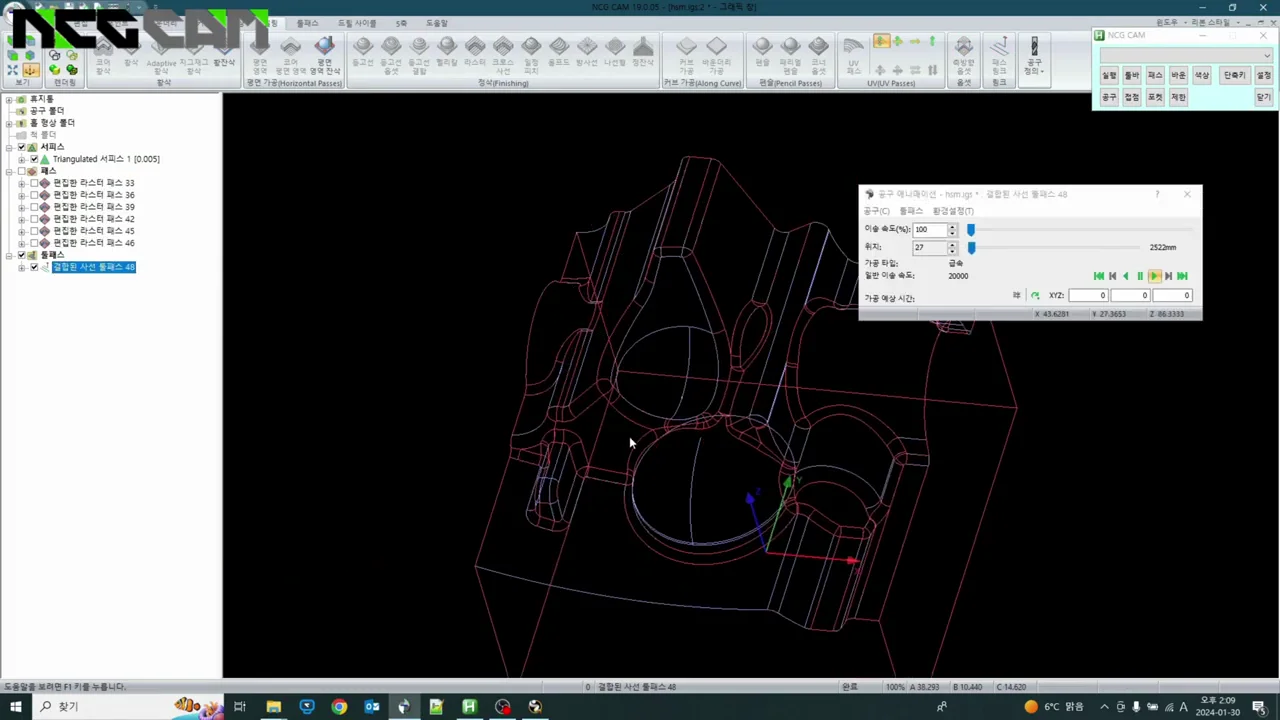Open the 툴패스 ribbon tab

coord(307,23)
